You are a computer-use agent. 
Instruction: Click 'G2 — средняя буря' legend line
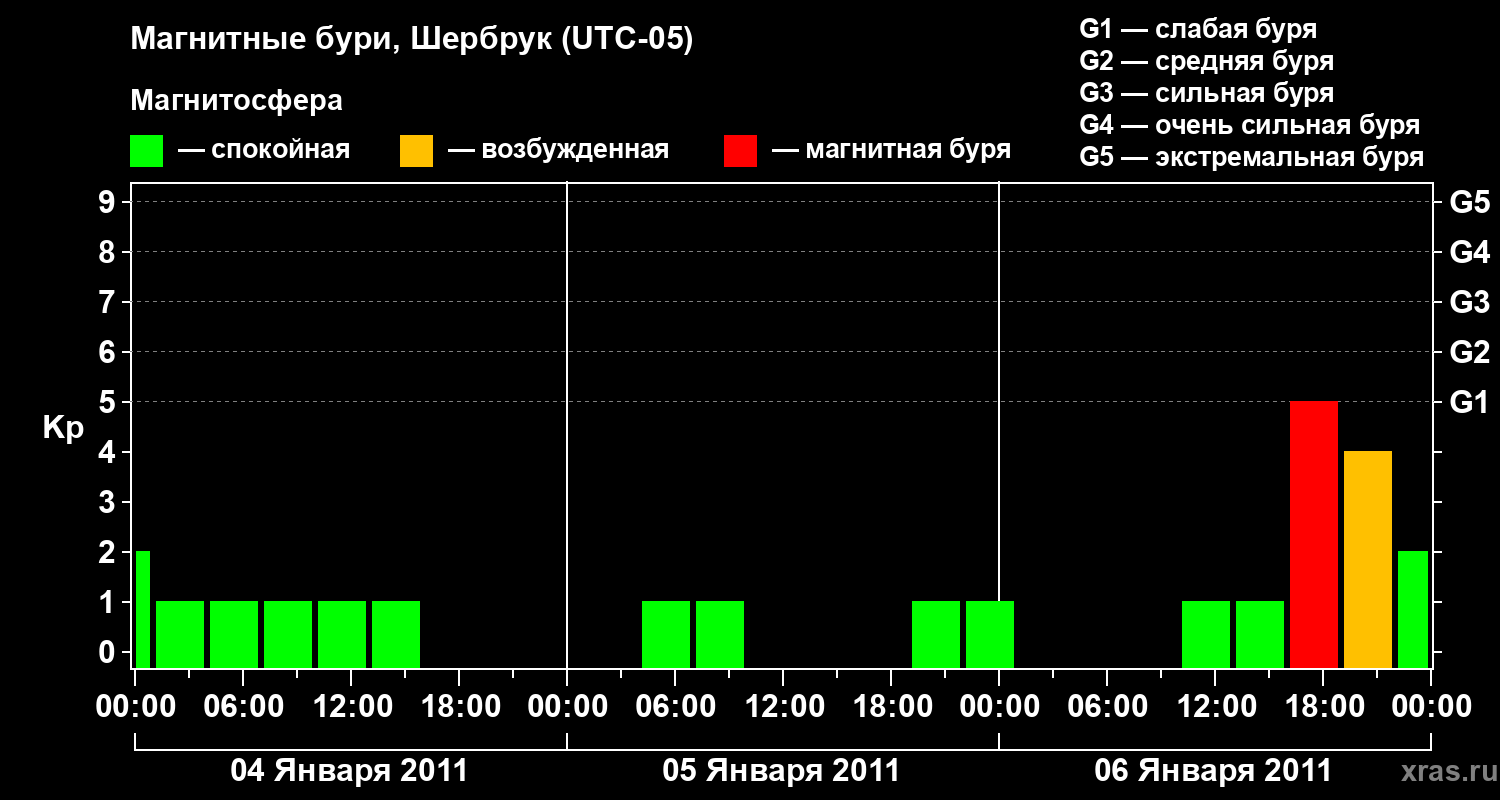1206,61
